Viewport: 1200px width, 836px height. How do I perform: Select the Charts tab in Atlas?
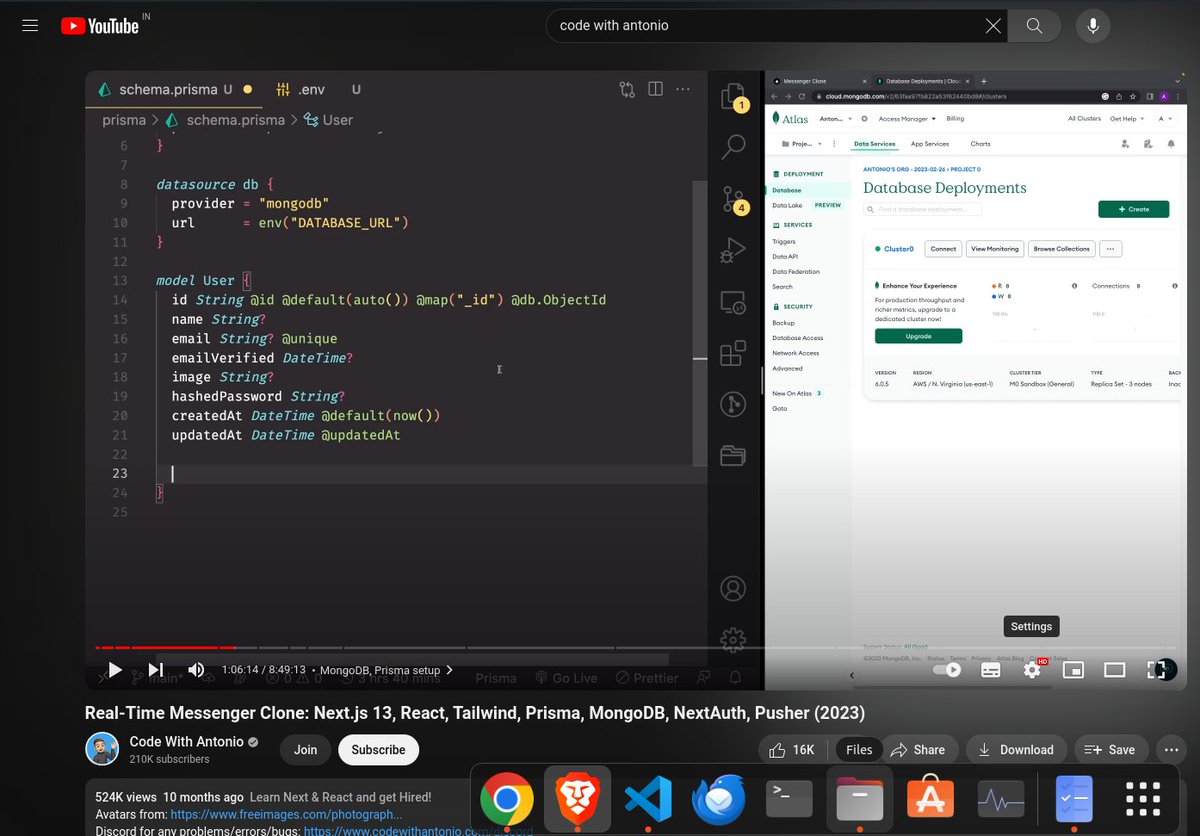click(x=980, y=144)
